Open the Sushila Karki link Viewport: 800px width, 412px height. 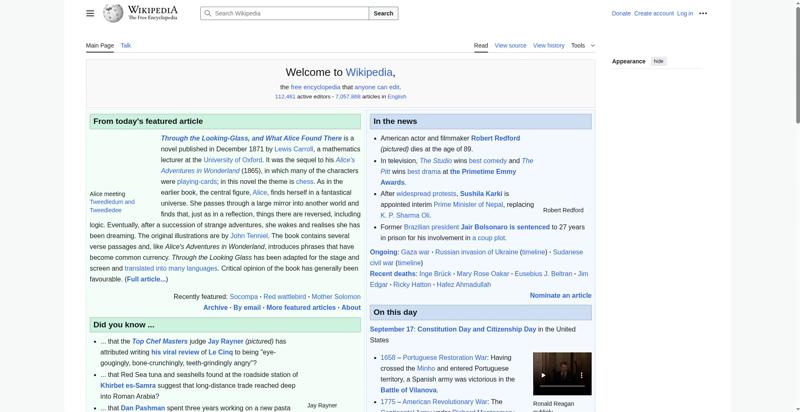(x=481, y=193)
